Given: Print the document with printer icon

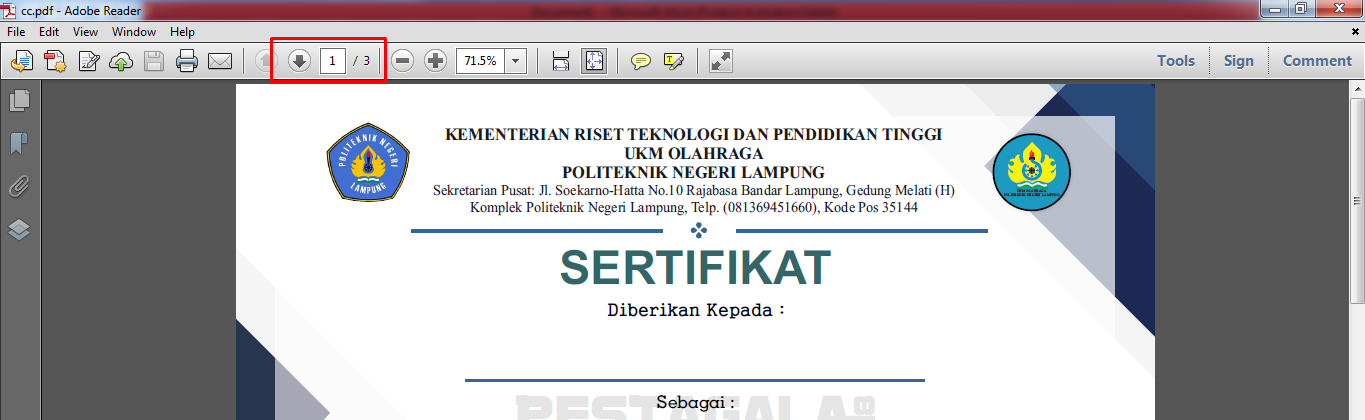Looking at the screenshot, I should (x=187, y=61).
